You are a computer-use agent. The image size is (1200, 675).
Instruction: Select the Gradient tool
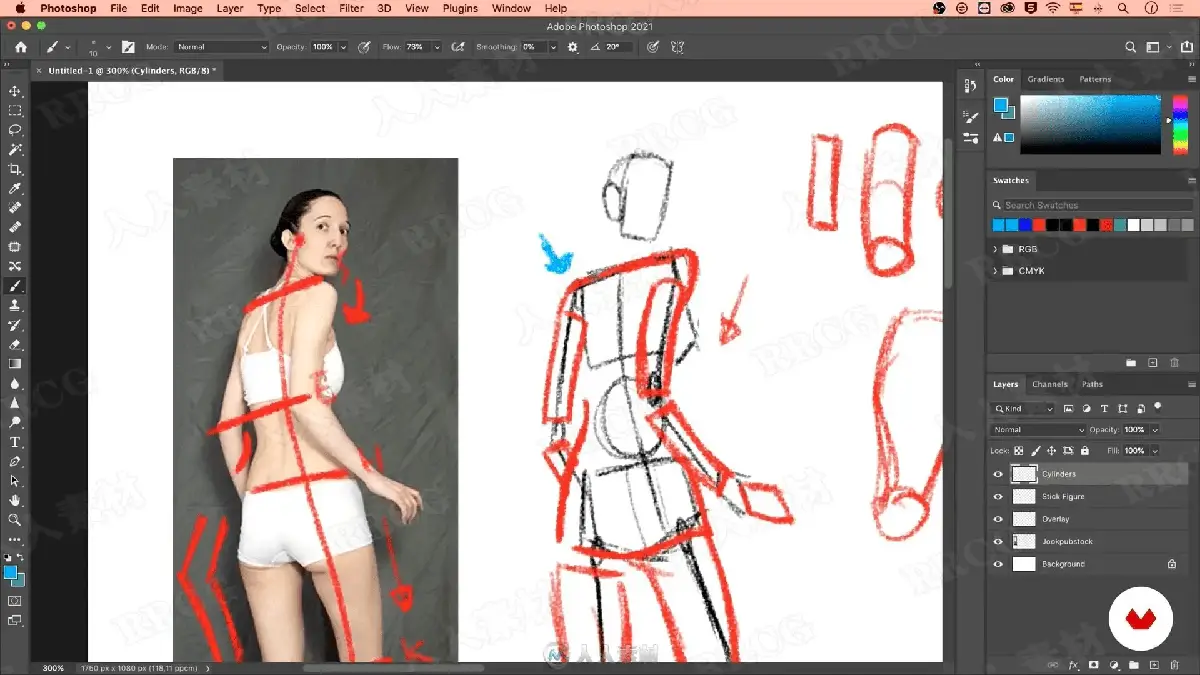pos(15,364)
